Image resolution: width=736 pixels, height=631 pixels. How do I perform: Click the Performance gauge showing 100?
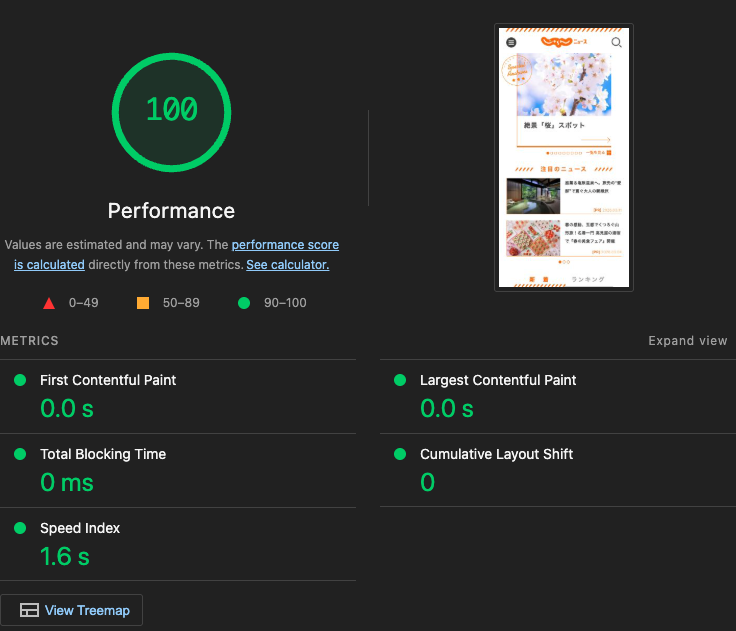[171, 110]
